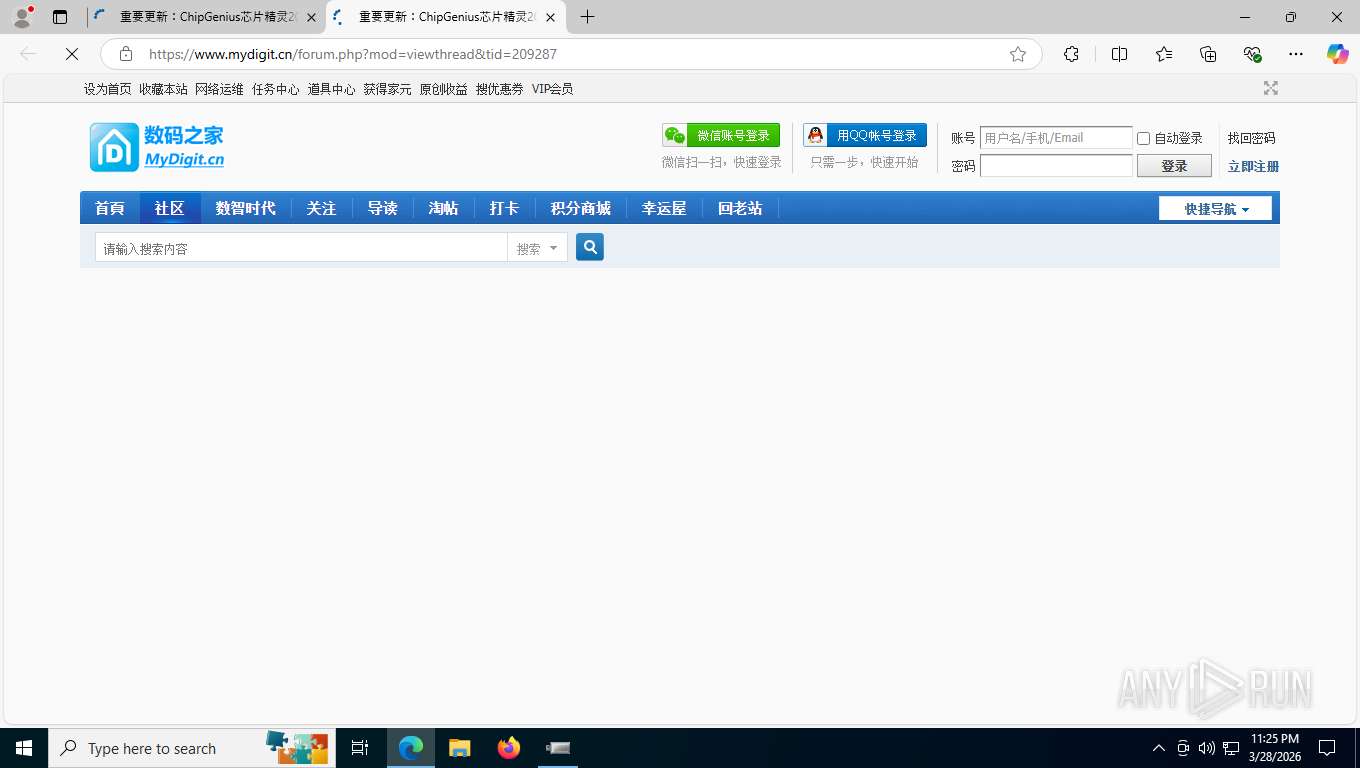Focus the 用户名/手机/Email account field
Screen dimensions: 1360x768
pyautogui.click(x=1056, y=138)
